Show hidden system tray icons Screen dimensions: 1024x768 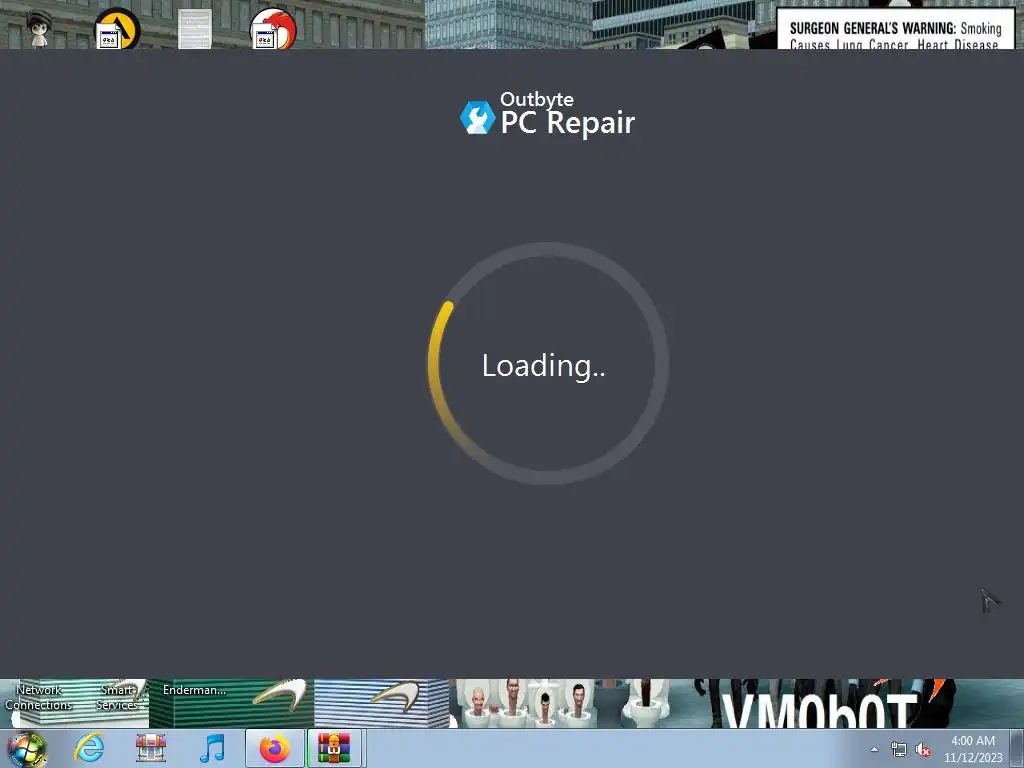point(874,750)
